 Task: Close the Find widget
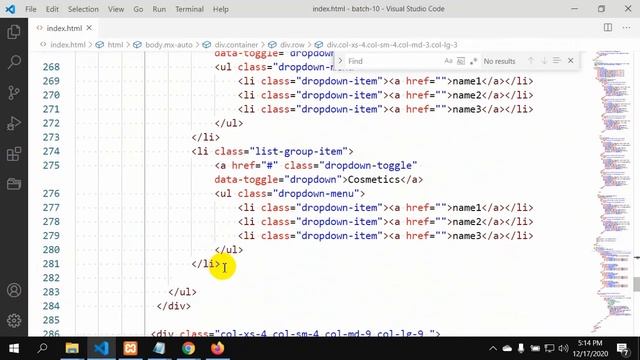(571, 61)
